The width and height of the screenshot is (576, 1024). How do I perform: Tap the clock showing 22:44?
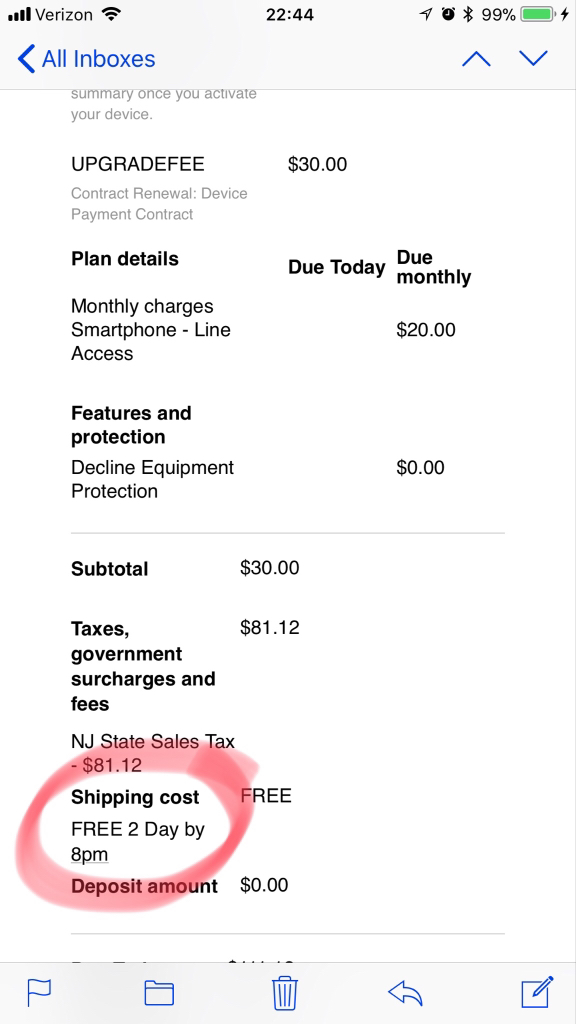[x=287, y=14]
